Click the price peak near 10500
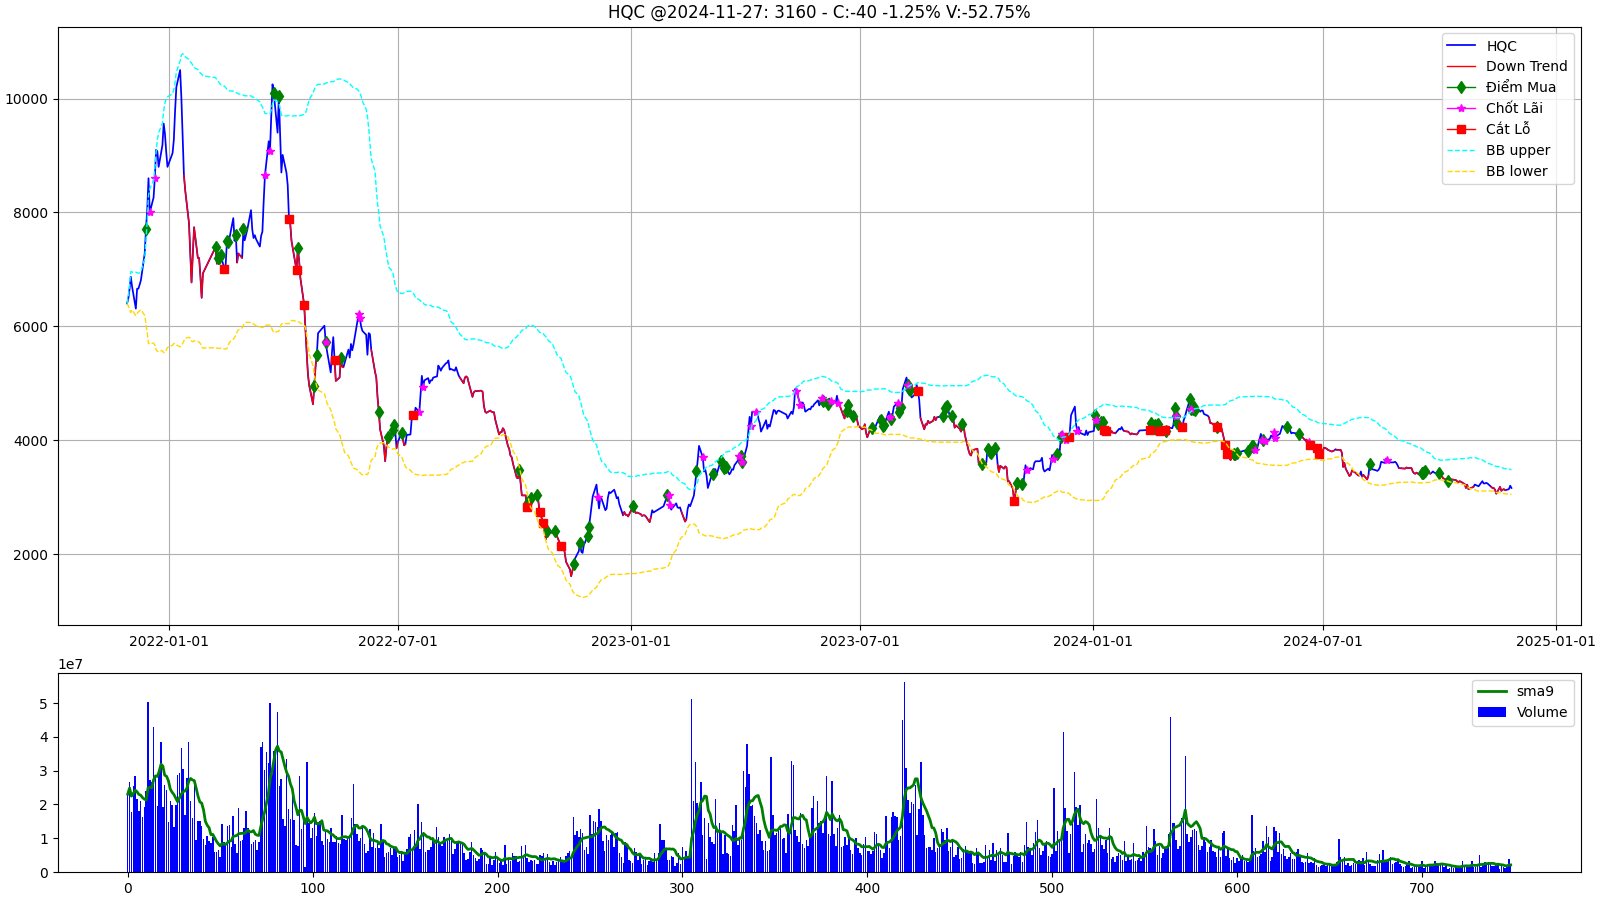The height and width of the screenshot is (900, 1600). point(180,71)
